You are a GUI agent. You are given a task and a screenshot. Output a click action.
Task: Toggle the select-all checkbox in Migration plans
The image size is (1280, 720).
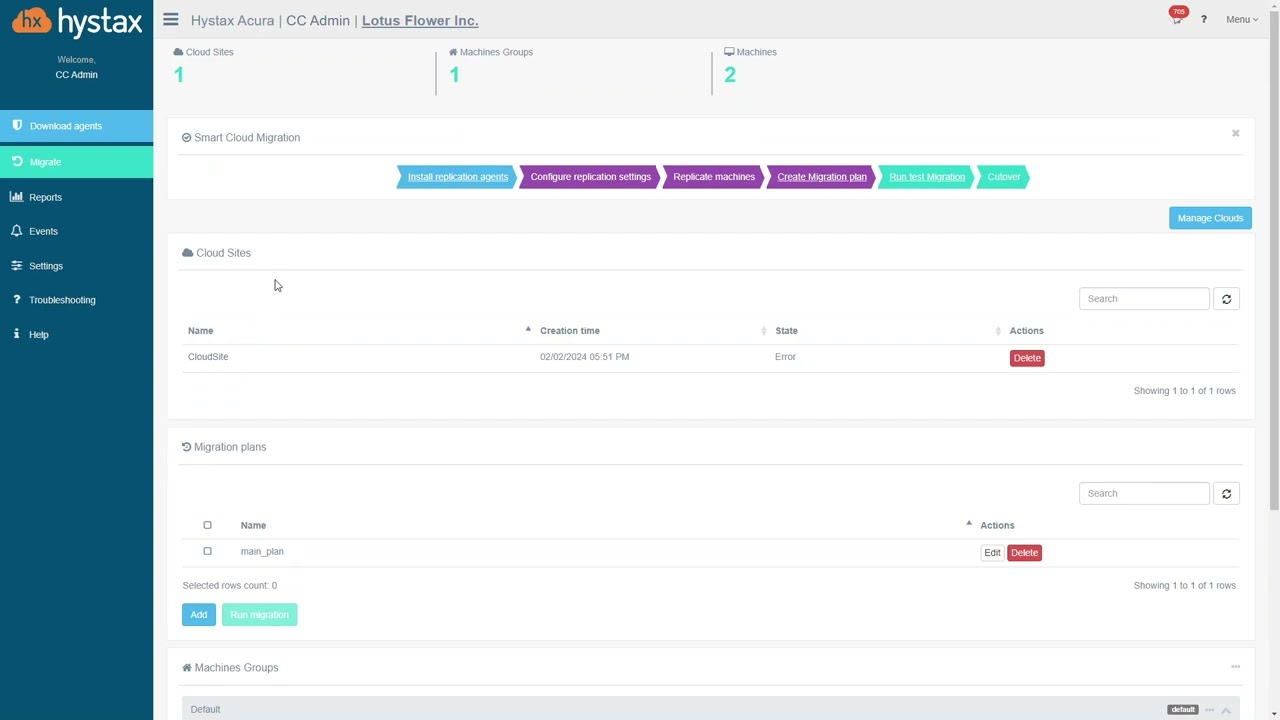207,525
